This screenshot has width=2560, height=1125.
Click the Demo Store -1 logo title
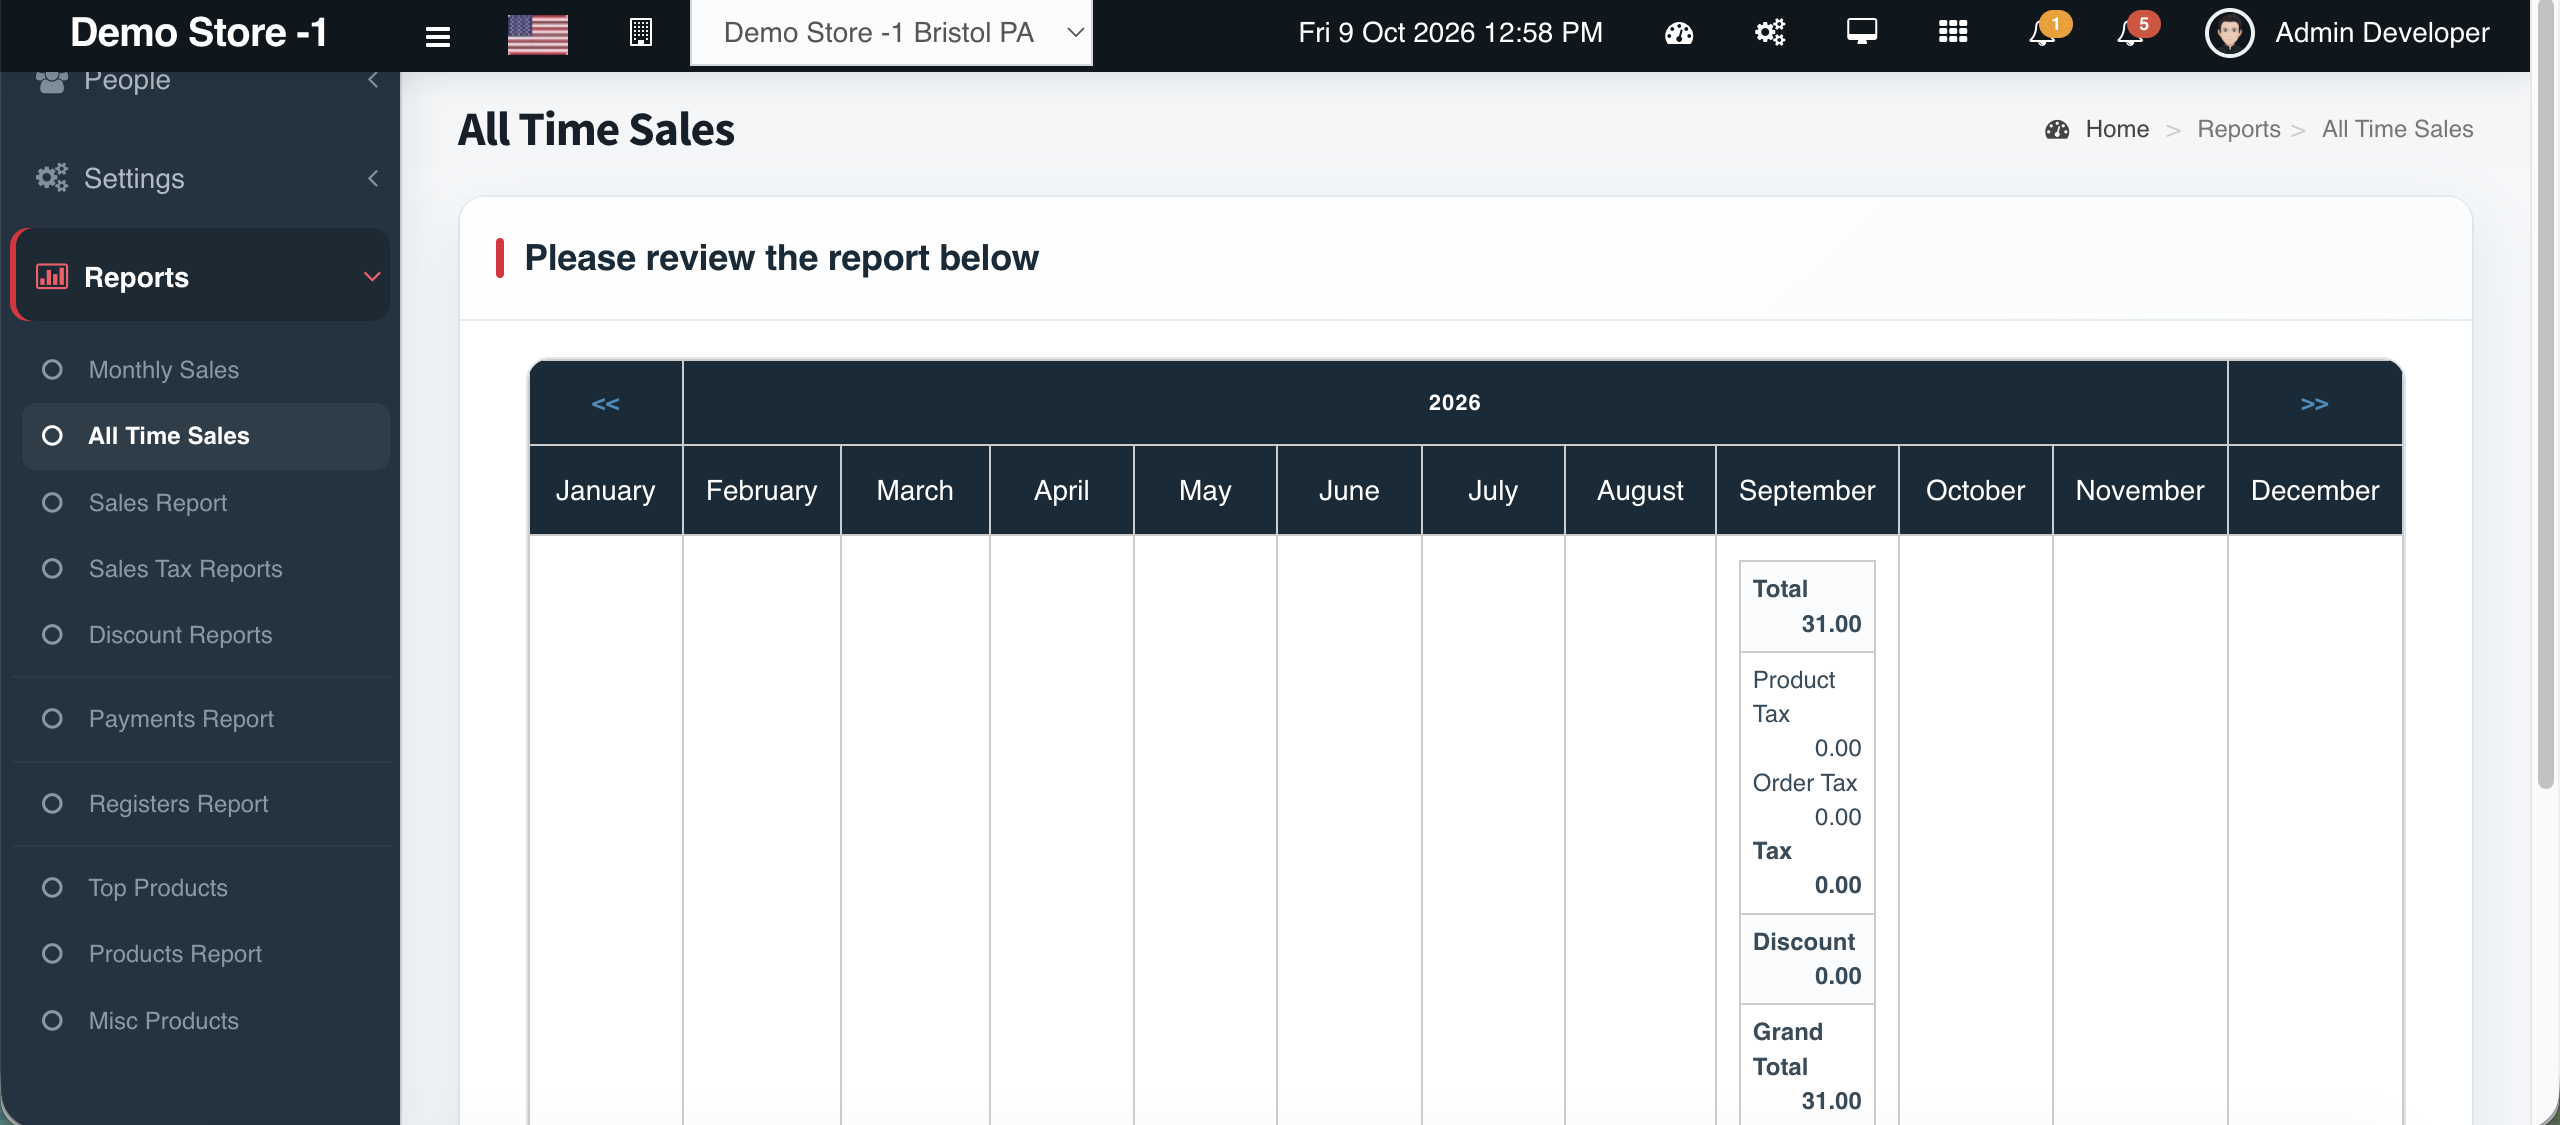pos(199,32)
